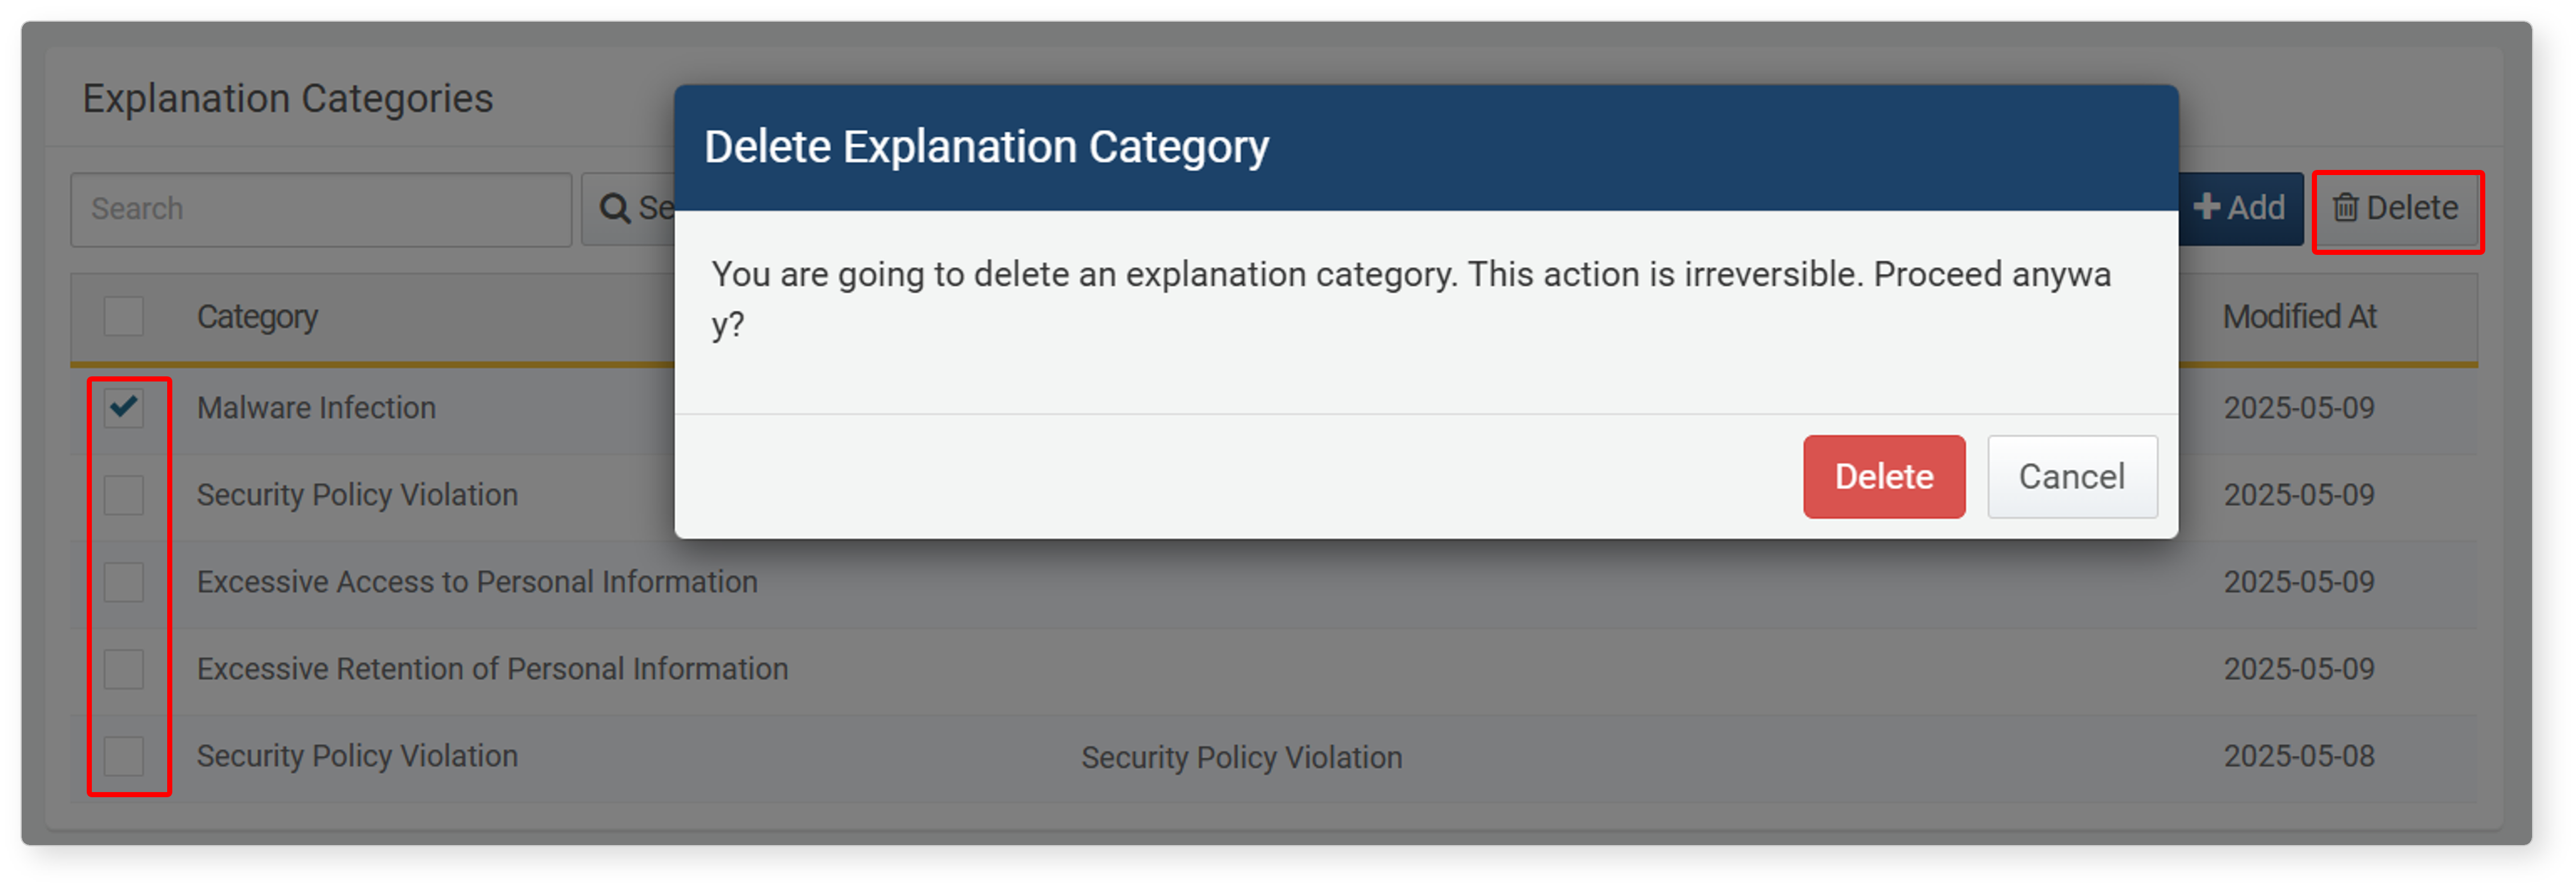
Task: Click the 2025-05-08 modified date cell
Action: tap(2298, 756)
